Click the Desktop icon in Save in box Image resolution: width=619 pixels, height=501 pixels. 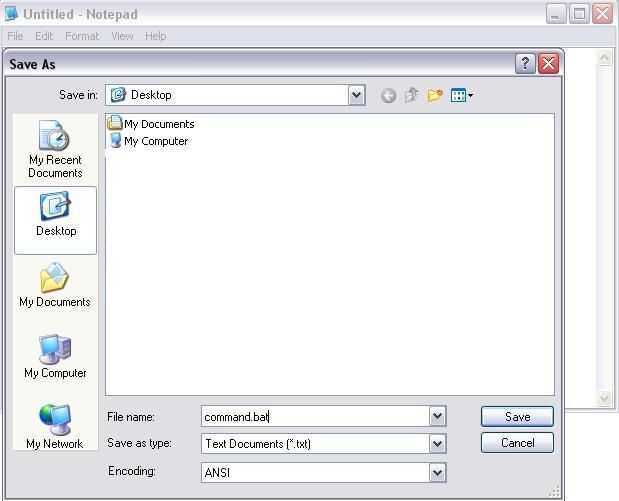click(x=118, y=95)
